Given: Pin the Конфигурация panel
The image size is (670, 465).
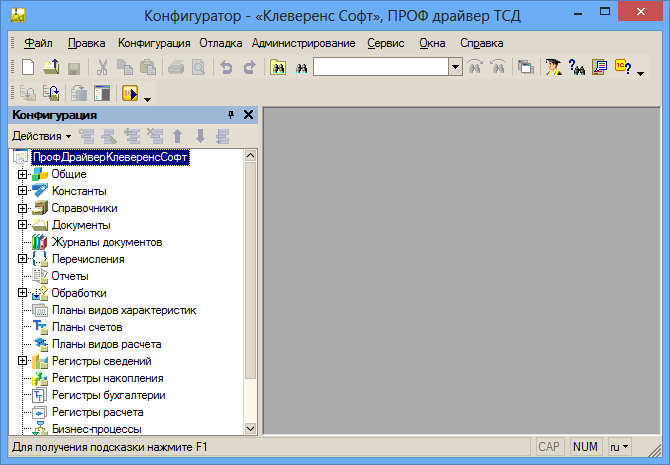Looking at the screenshot, I should tap(231, 115).
